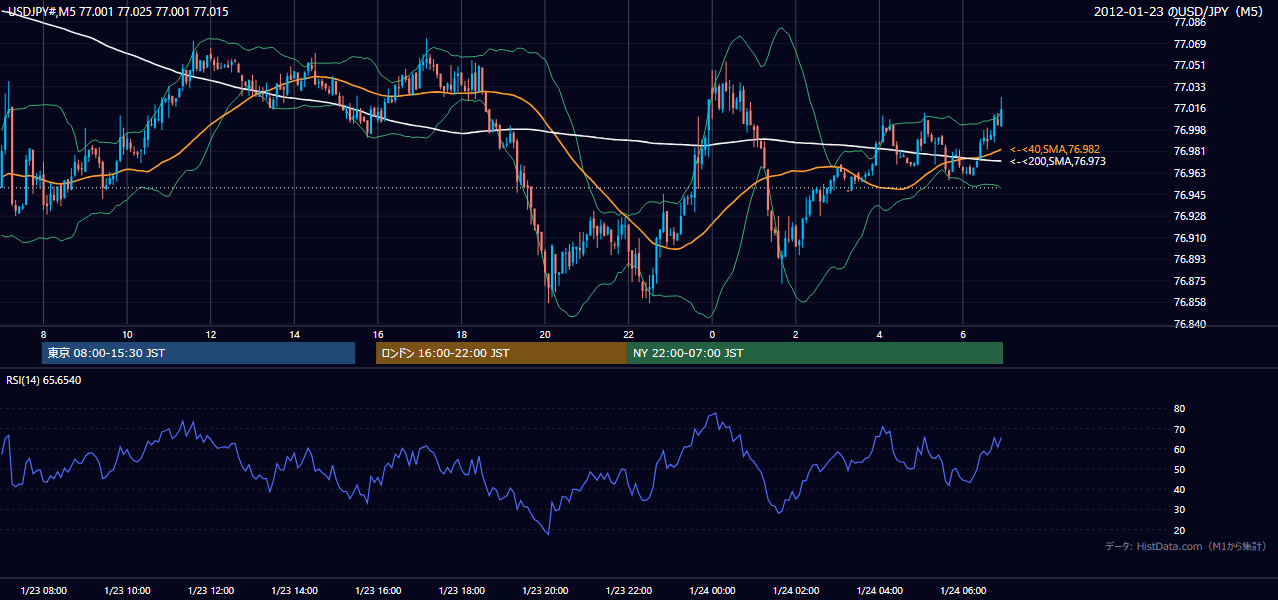Click the 60 level on the RSI scale
Viewport: 1278px width, 600px height.
(x=1179, y=449)
